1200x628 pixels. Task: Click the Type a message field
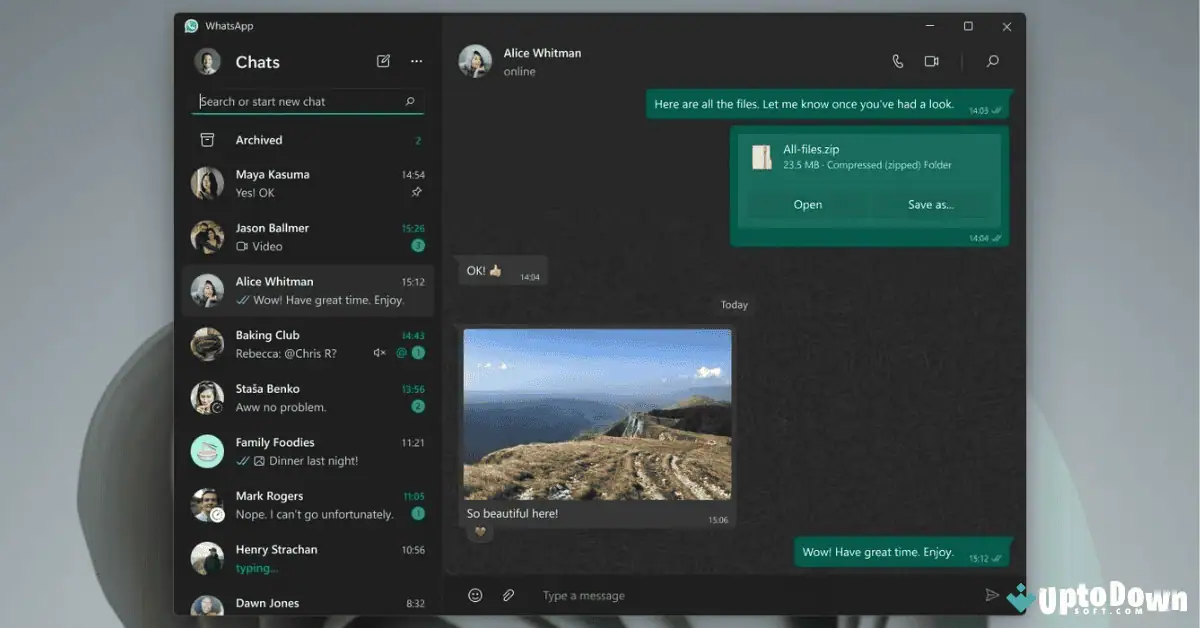click(584, 594)
